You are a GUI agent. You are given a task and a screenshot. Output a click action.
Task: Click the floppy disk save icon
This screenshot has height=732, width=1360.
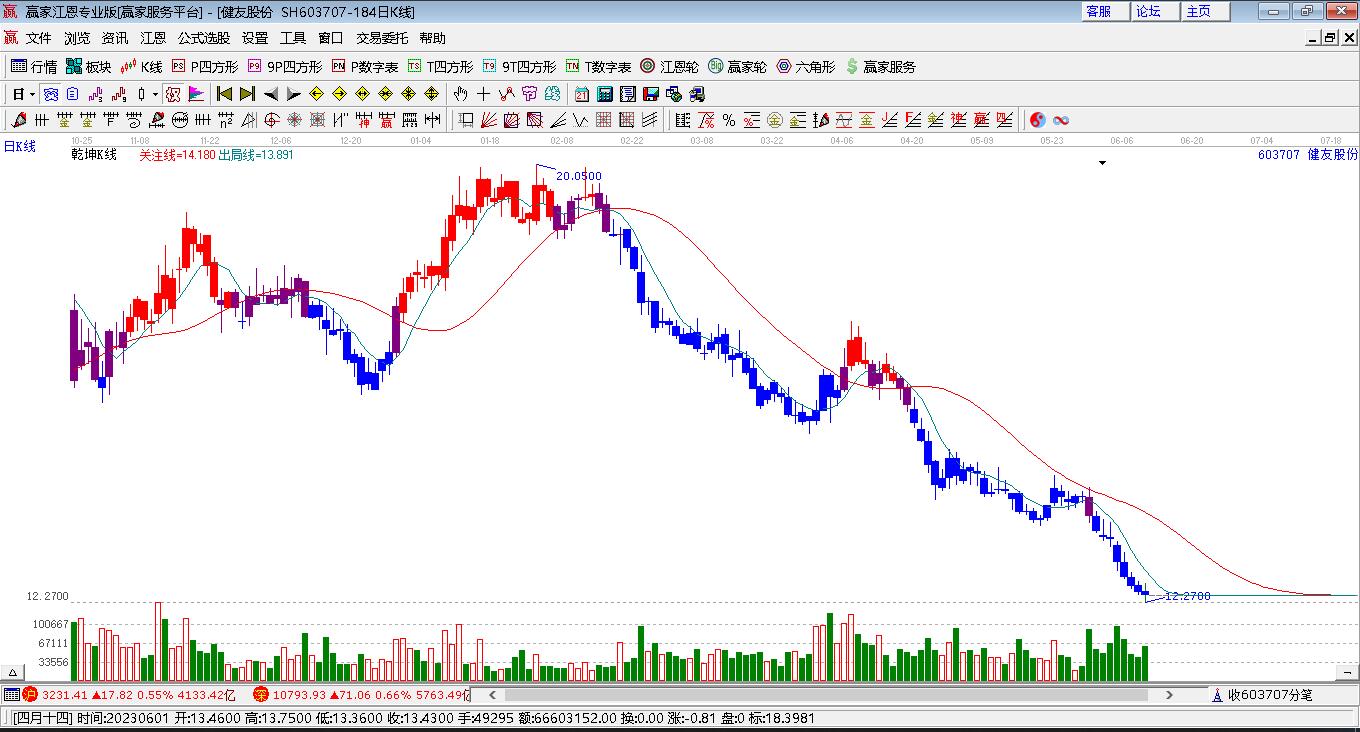point(651,94)
